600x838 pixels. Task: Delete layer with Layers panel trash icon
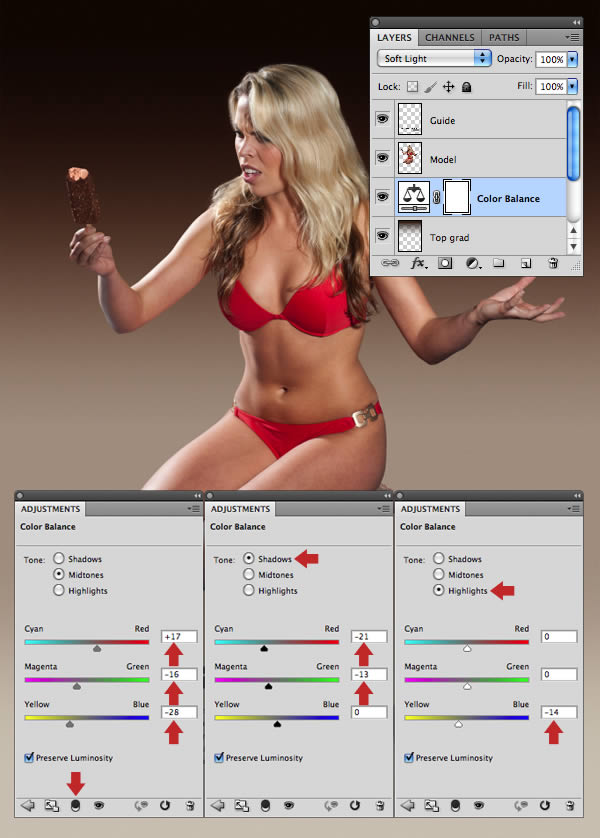pos(554,263)
